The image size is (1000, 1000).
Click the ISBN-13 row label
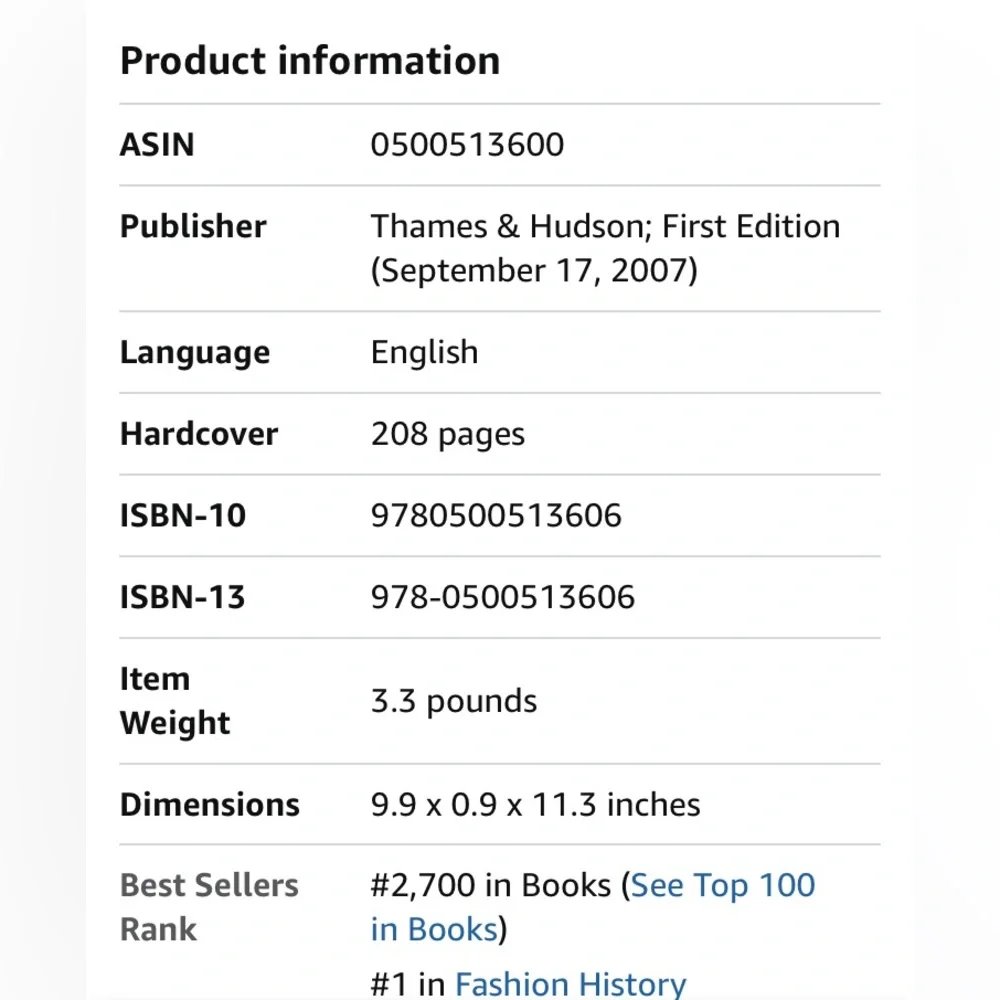click(x=182, y=598)
